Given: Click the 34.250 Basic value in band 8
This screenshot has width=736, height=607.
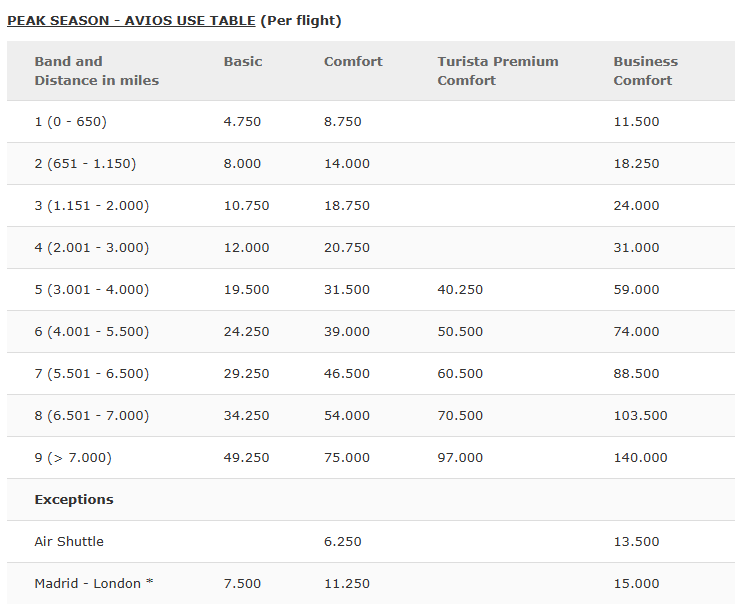Looking at the screenshot, I should click(x=246, y=416).
